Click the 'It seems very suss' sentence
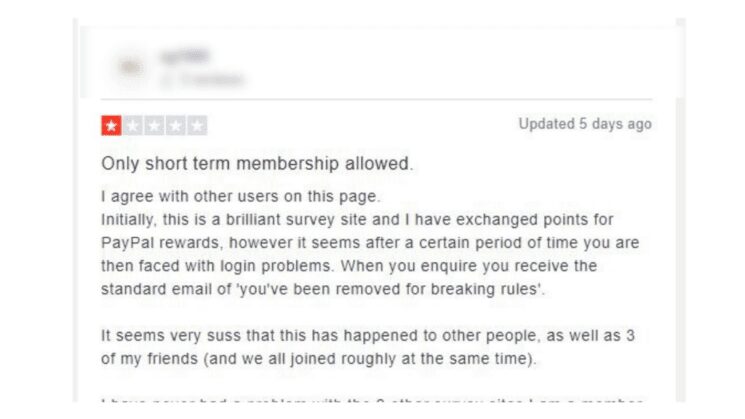The image size is (745, 419). (x=368, y=335)
